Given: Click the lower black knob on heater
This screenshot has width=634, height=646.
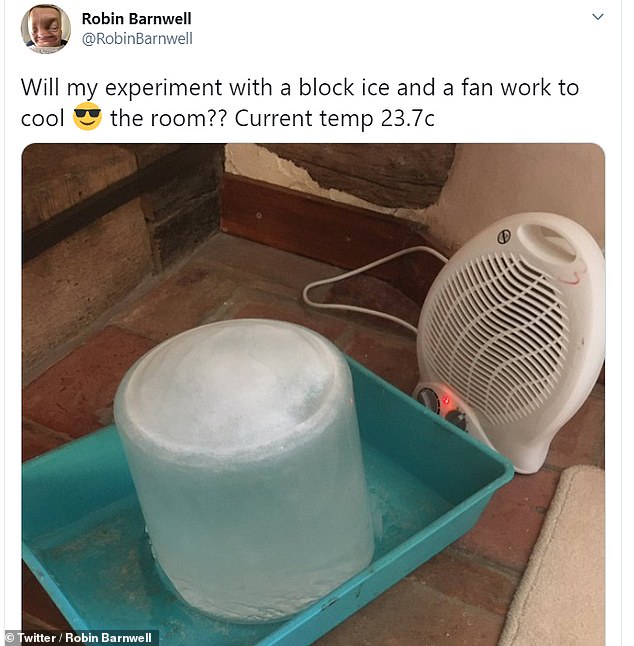Looking at the screenshot, I should pyautogui.click(x=457, y=420).
